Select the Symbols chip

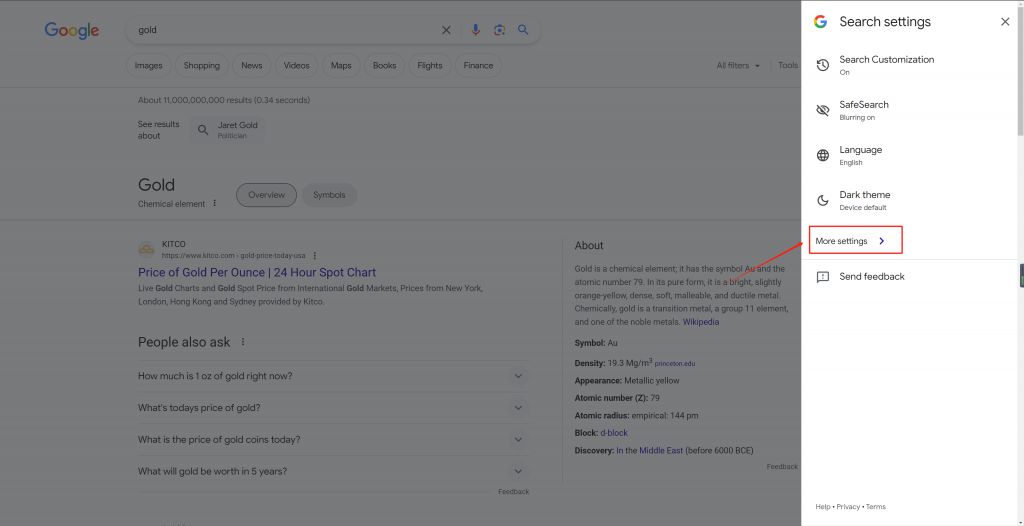(x=329, y=195)
